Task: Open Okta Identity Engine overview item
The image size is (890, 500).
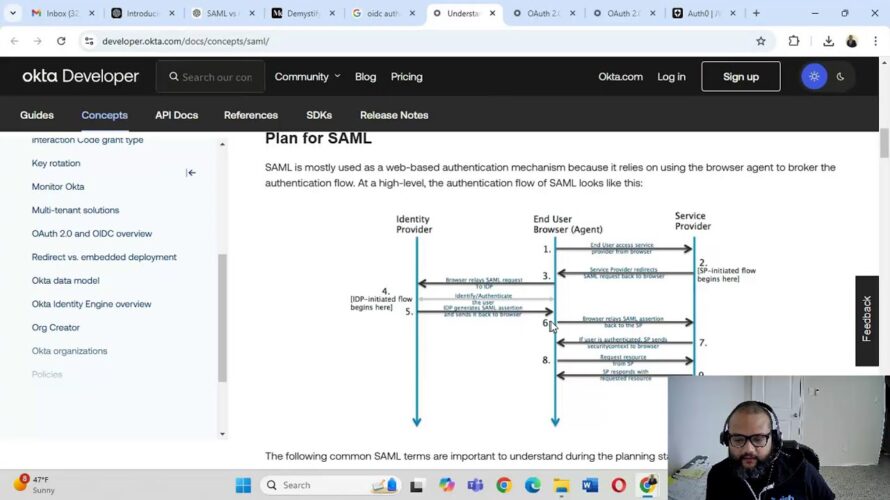Action: [91, 304]
